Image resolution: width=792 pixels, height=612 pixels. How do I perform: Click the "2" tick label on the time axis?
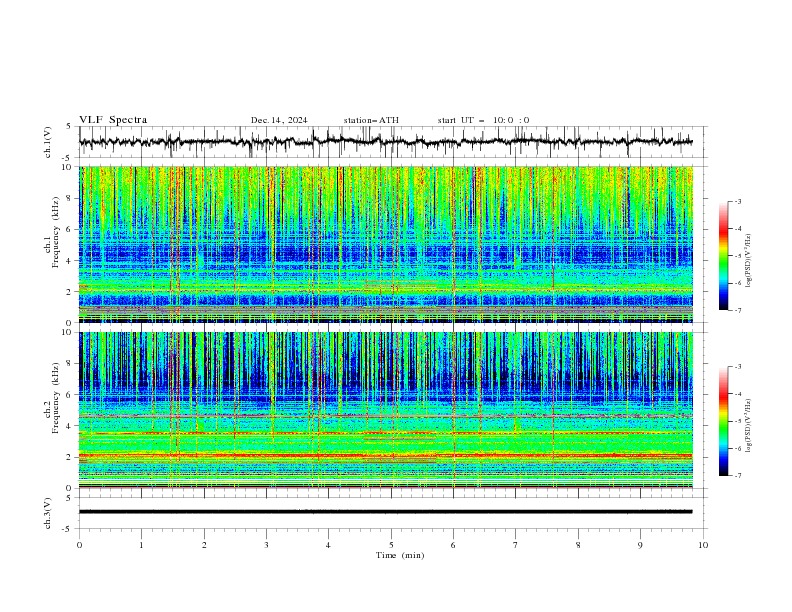pos(204,545)
